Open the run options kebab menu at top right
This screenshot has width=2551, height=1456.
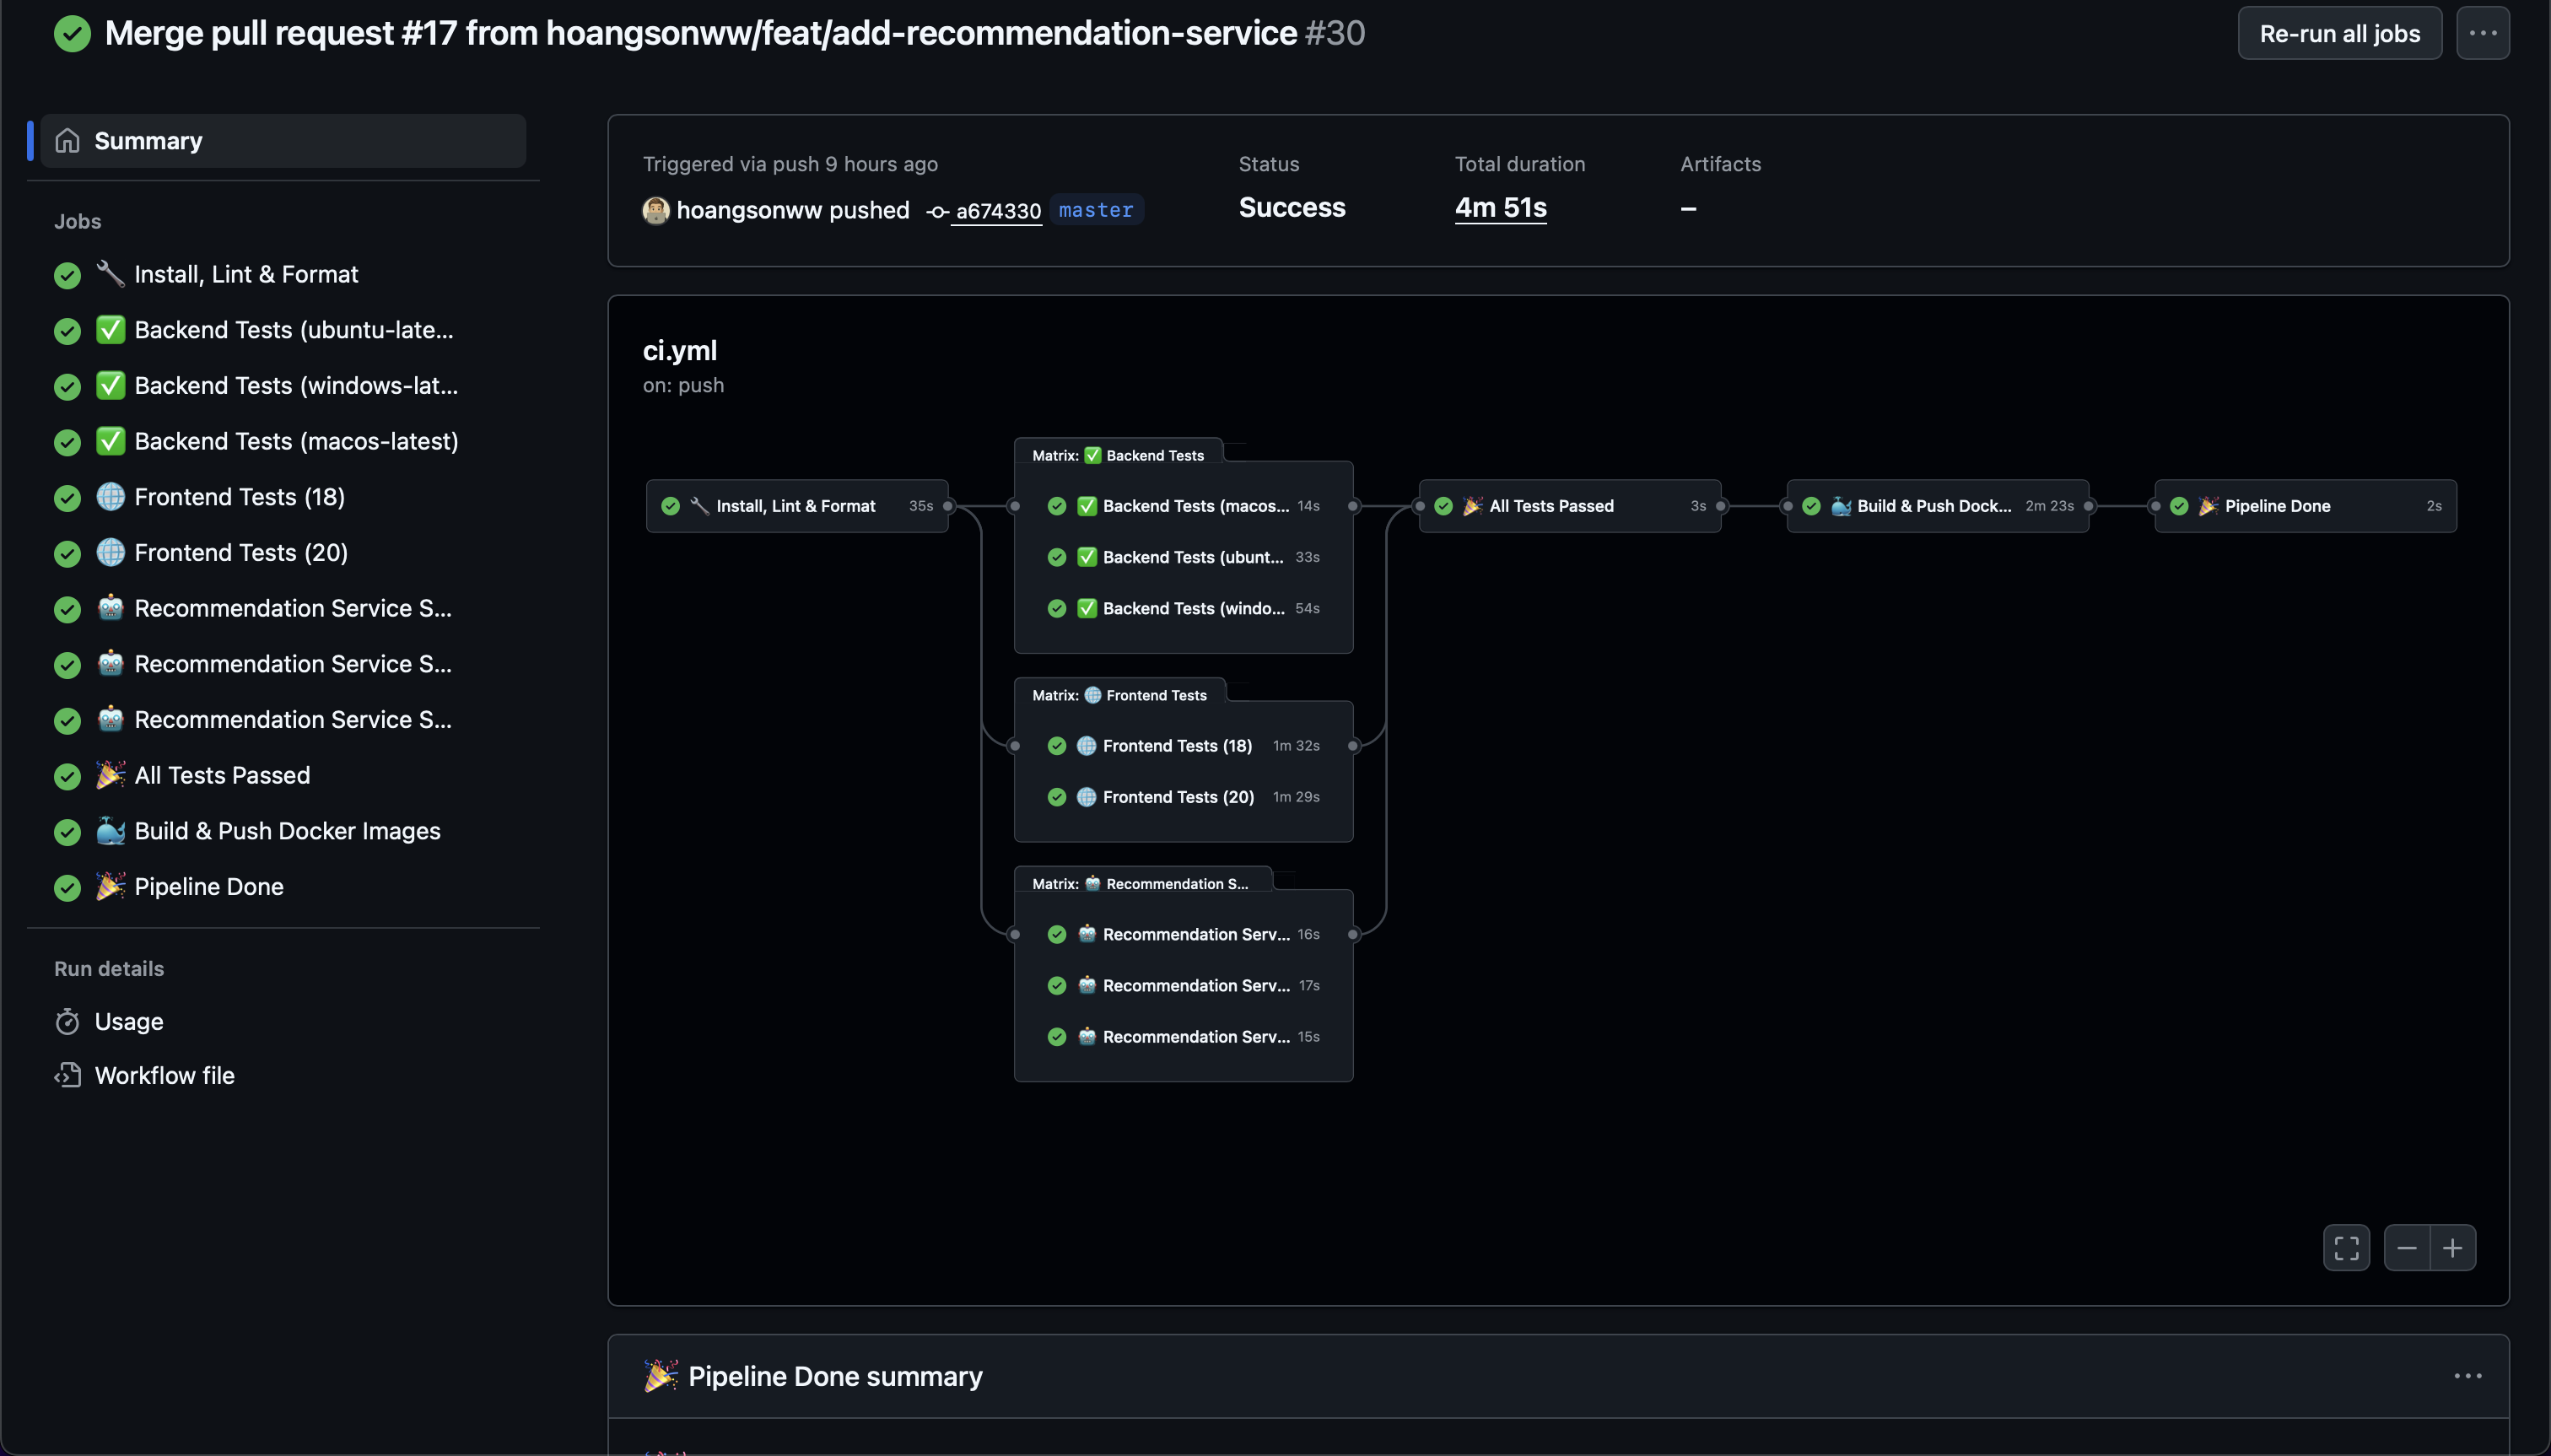pos(2484,33)
